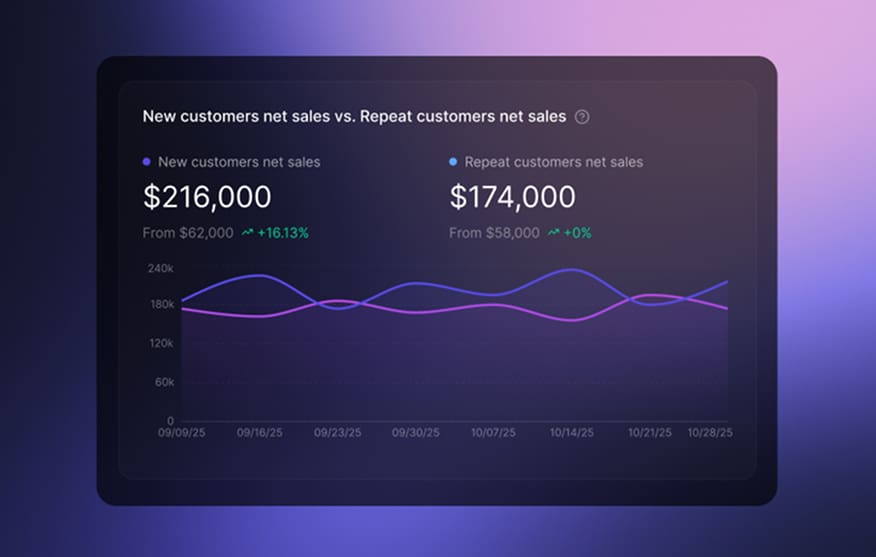Click the chart title heading text
The height and width of the screenshot is (557, 876).
click(354, 117)
